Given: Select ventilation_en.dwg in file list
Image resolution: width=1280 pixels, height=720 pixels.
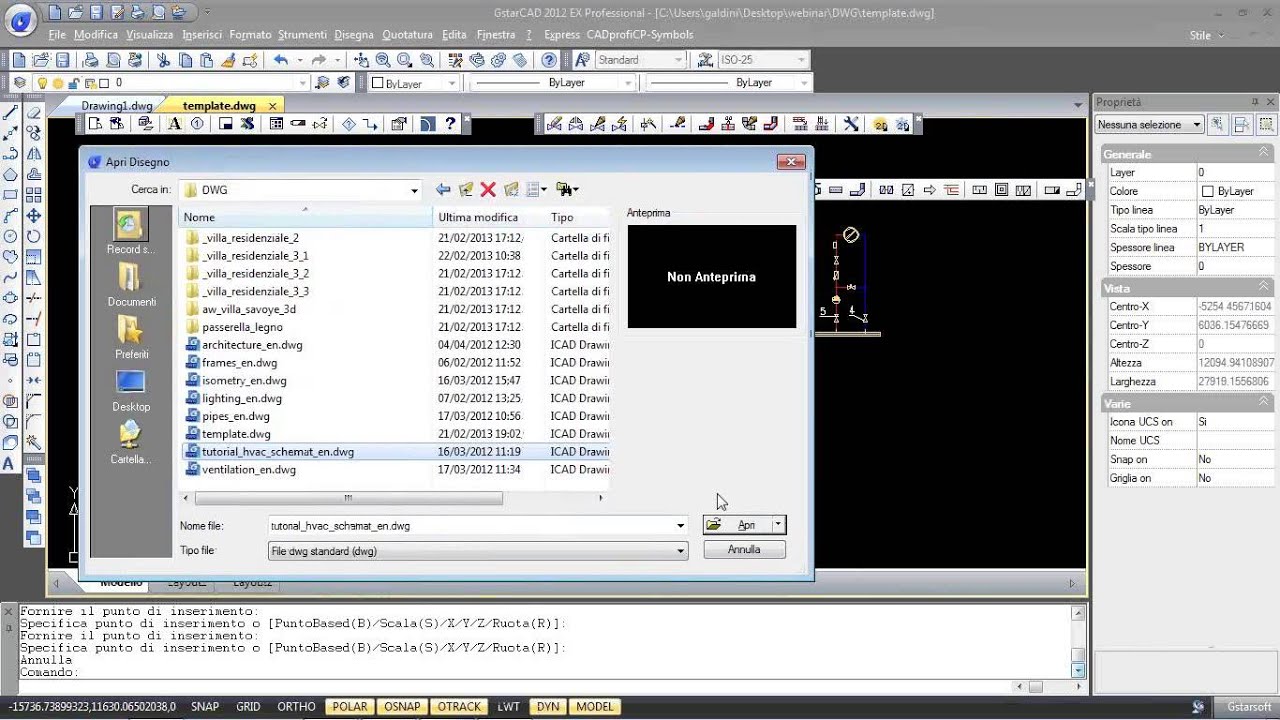Looking at the screenshot, I should [x=249, y=470].
